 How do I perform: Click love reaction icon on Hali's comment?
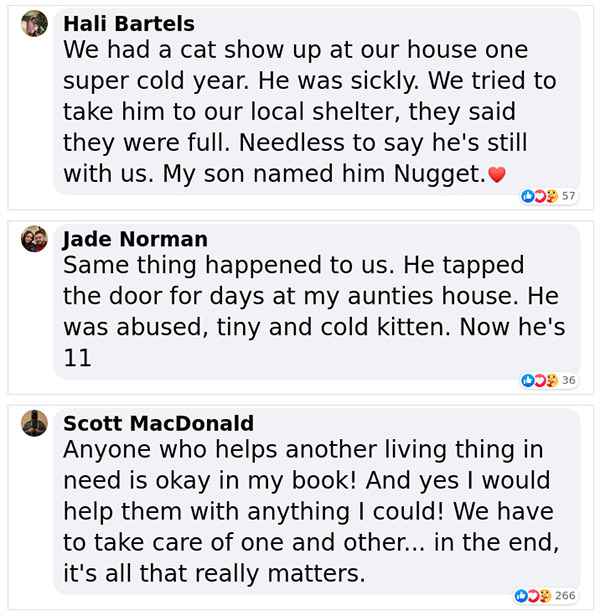click(540, 196)
